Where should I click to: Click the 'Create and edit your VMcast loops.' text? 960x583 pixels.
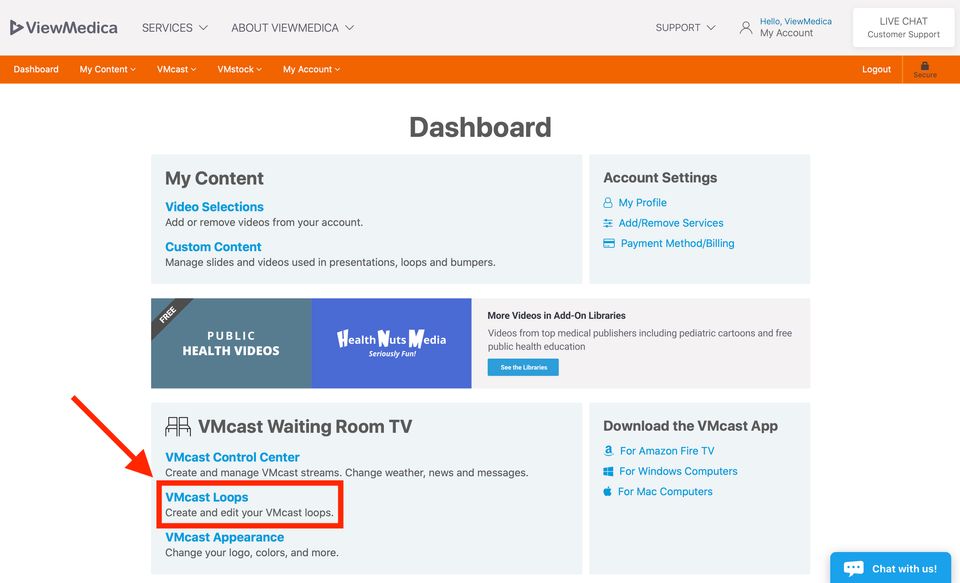(249, 513)
